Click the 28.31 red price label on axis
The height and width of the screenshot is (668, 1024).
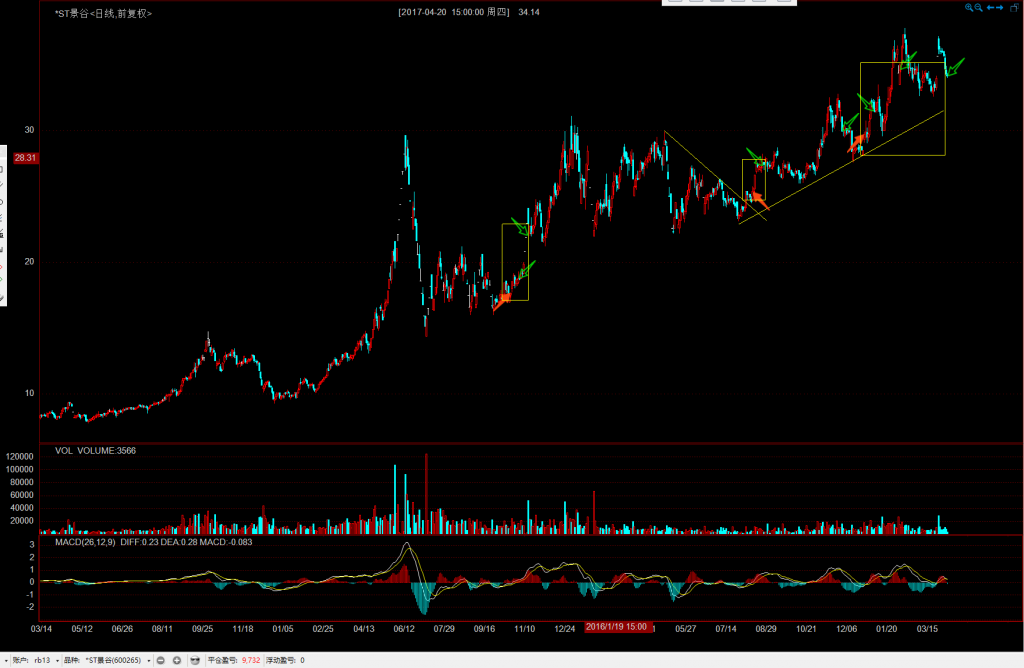pos(25,158)
